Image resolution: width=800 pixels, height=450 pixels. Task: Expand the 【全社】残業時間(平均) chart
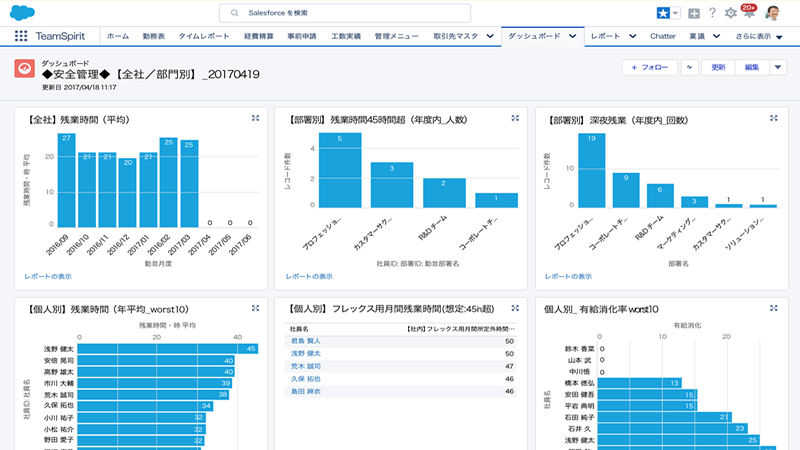(256, 118)
